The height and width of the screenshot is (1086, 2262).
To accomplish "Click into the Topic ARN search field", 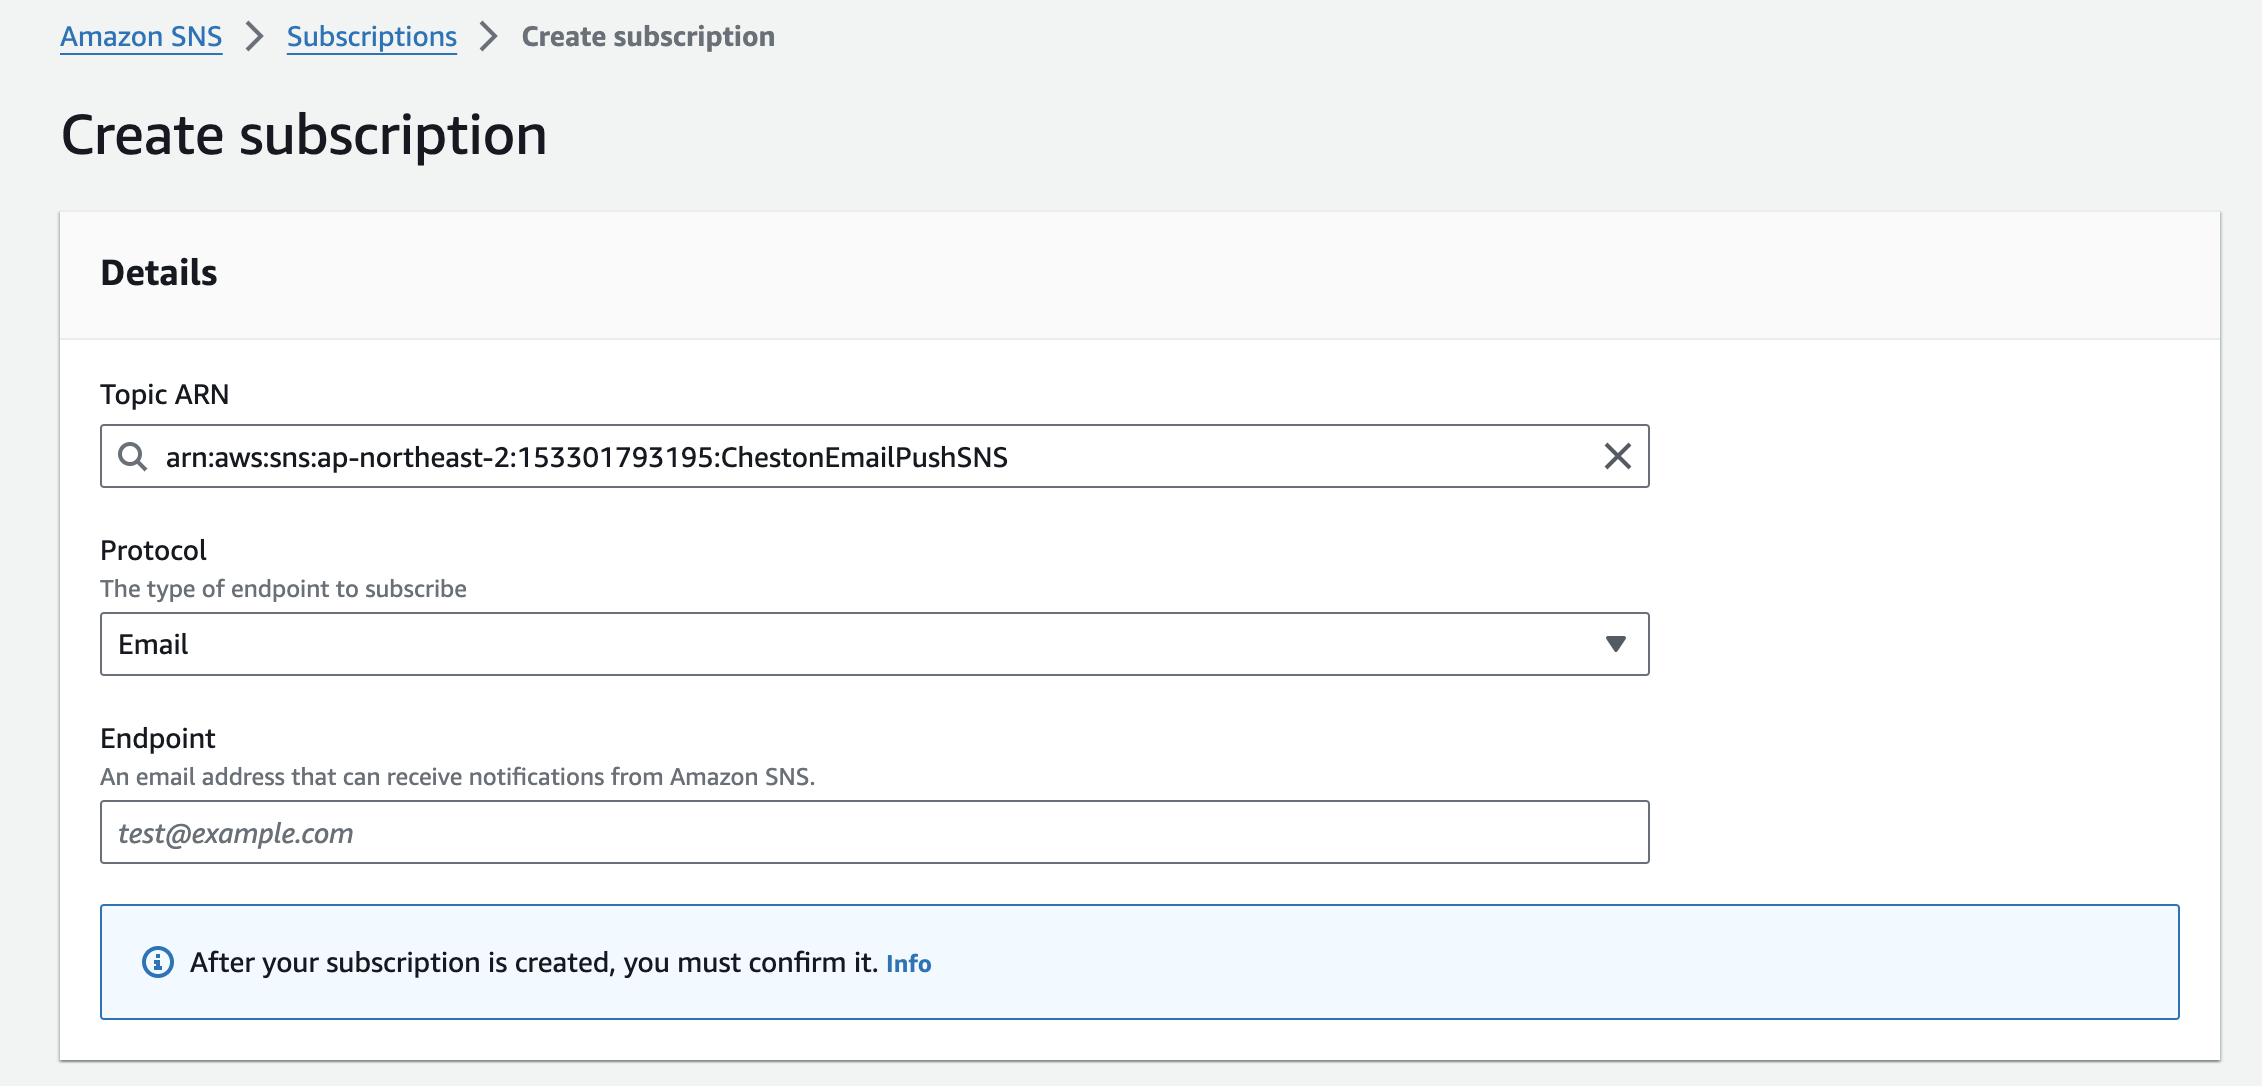I will click(860, 457).
